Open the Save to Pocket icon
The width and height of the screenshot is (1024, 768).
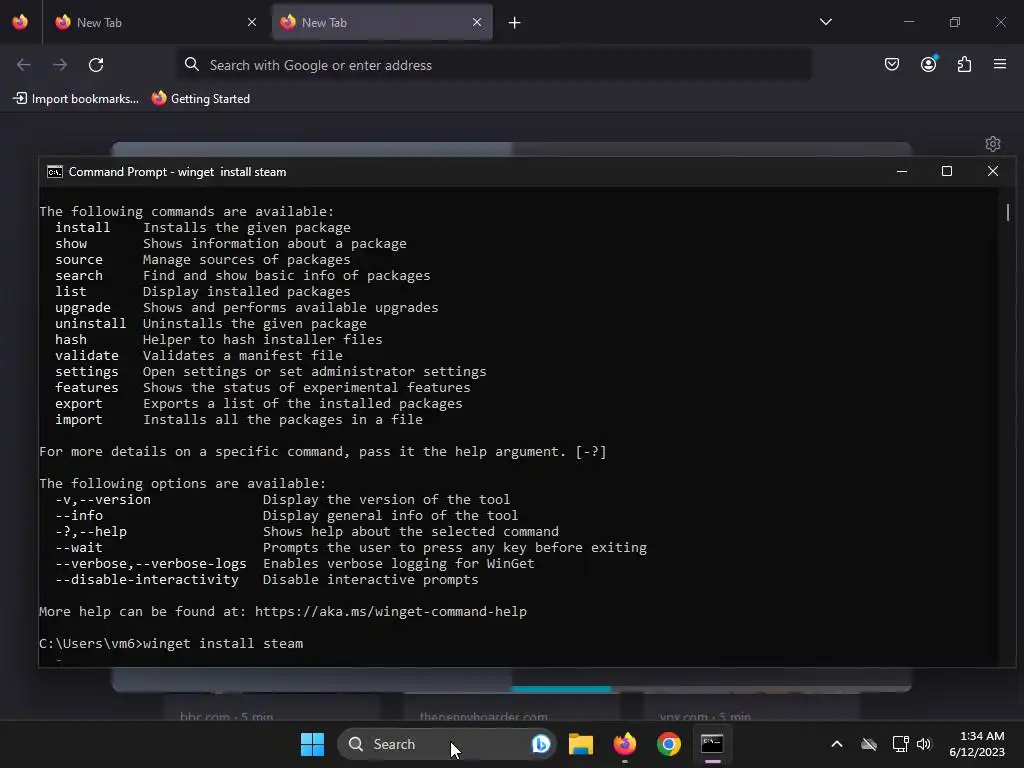point(891,64)
